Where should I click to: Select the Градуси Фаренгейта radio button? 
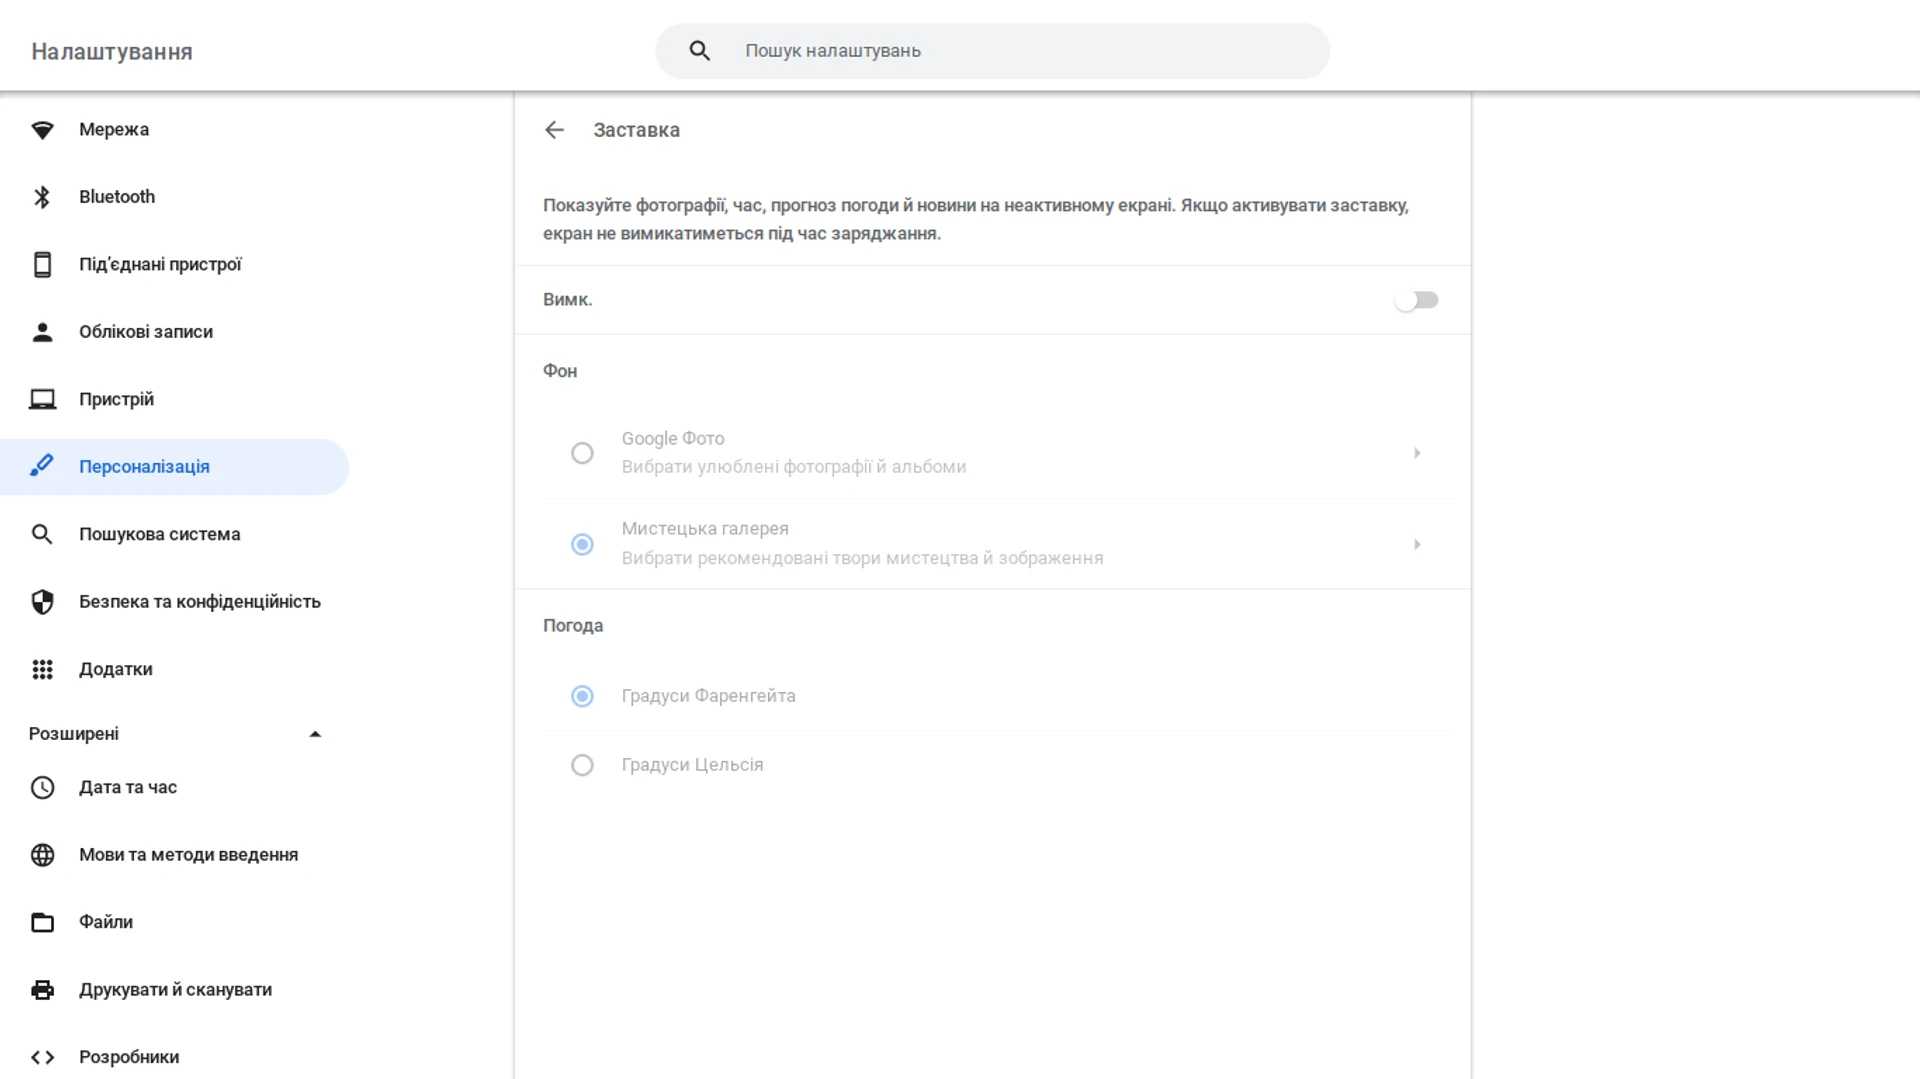[x=582, y=696]
